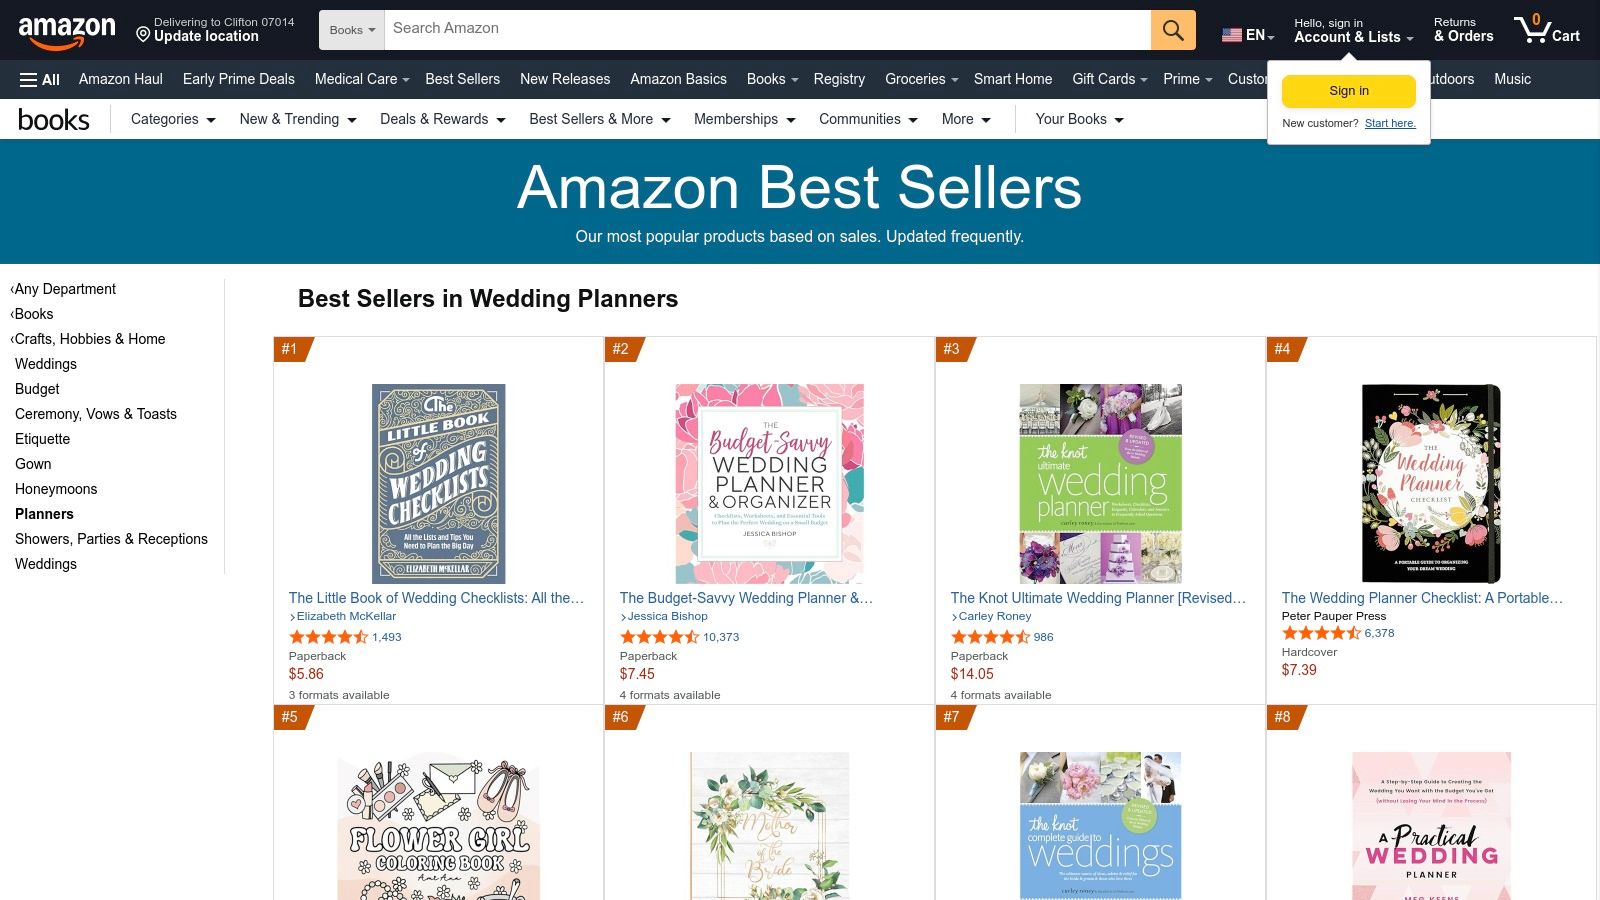Open The Knot Ultimate Wedding Planner cover

pyautogui.click(x=1100, y=483)
